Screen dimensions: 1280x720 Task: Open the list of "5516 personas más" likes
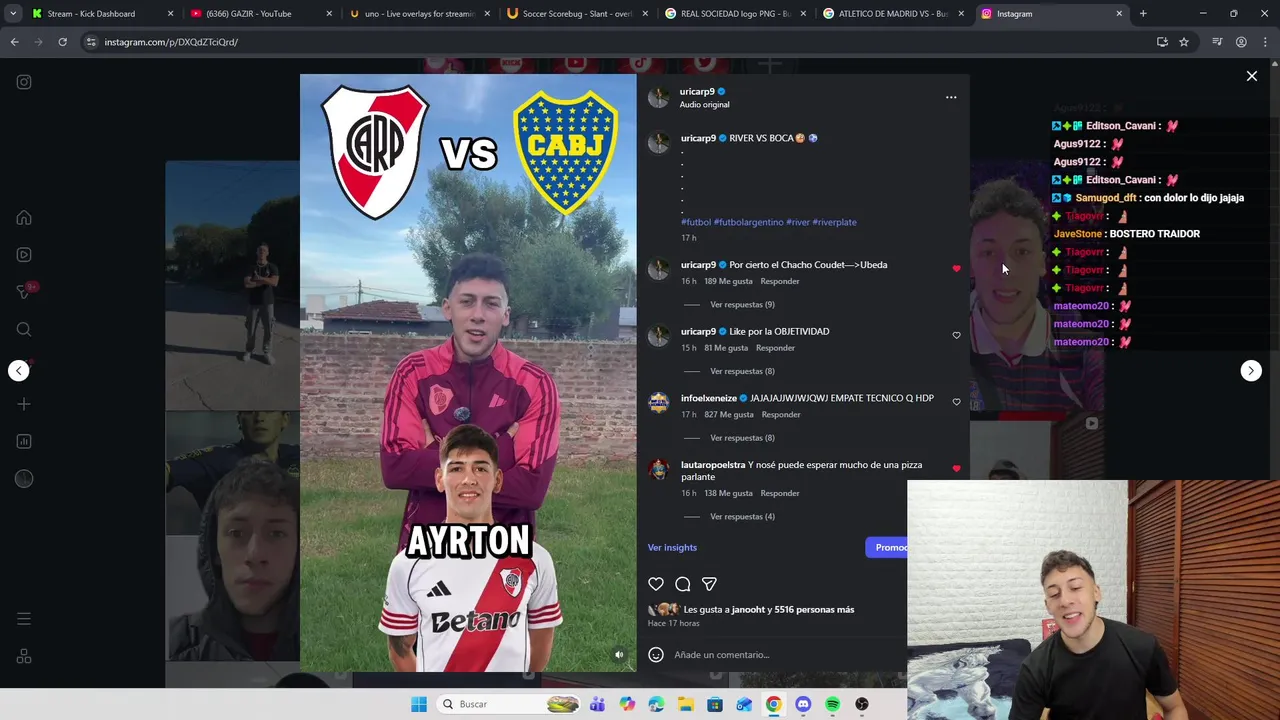pyautogui.click(x=818, y=610)
